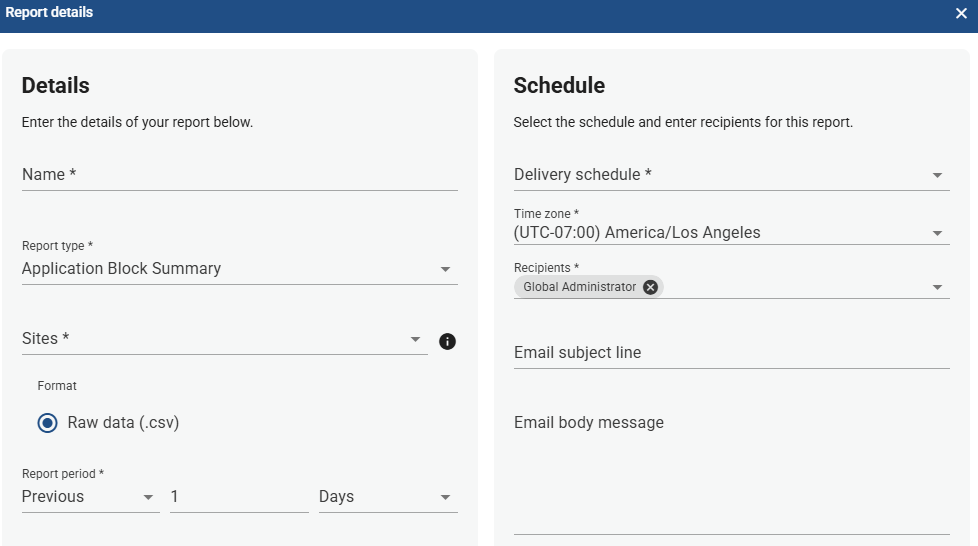Click the America/Los Angeles time zone text
The image size is (978, 546).
pos(682,233)
